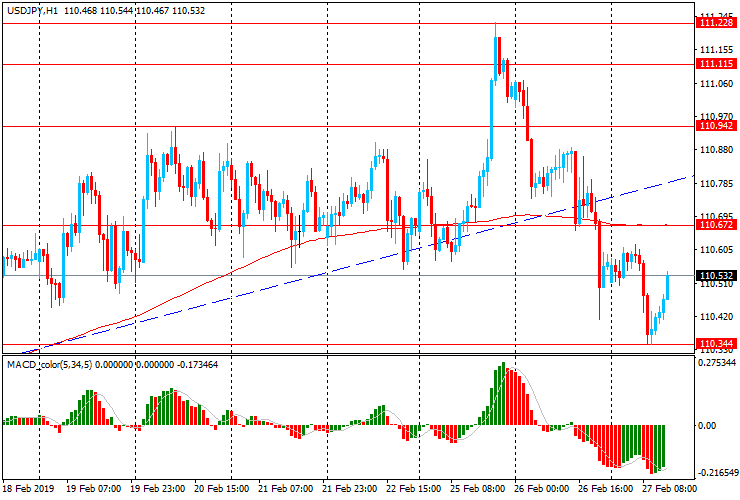Select the 110.942 resistance level label
Viewport: 740px width, 500px height.
717,126
